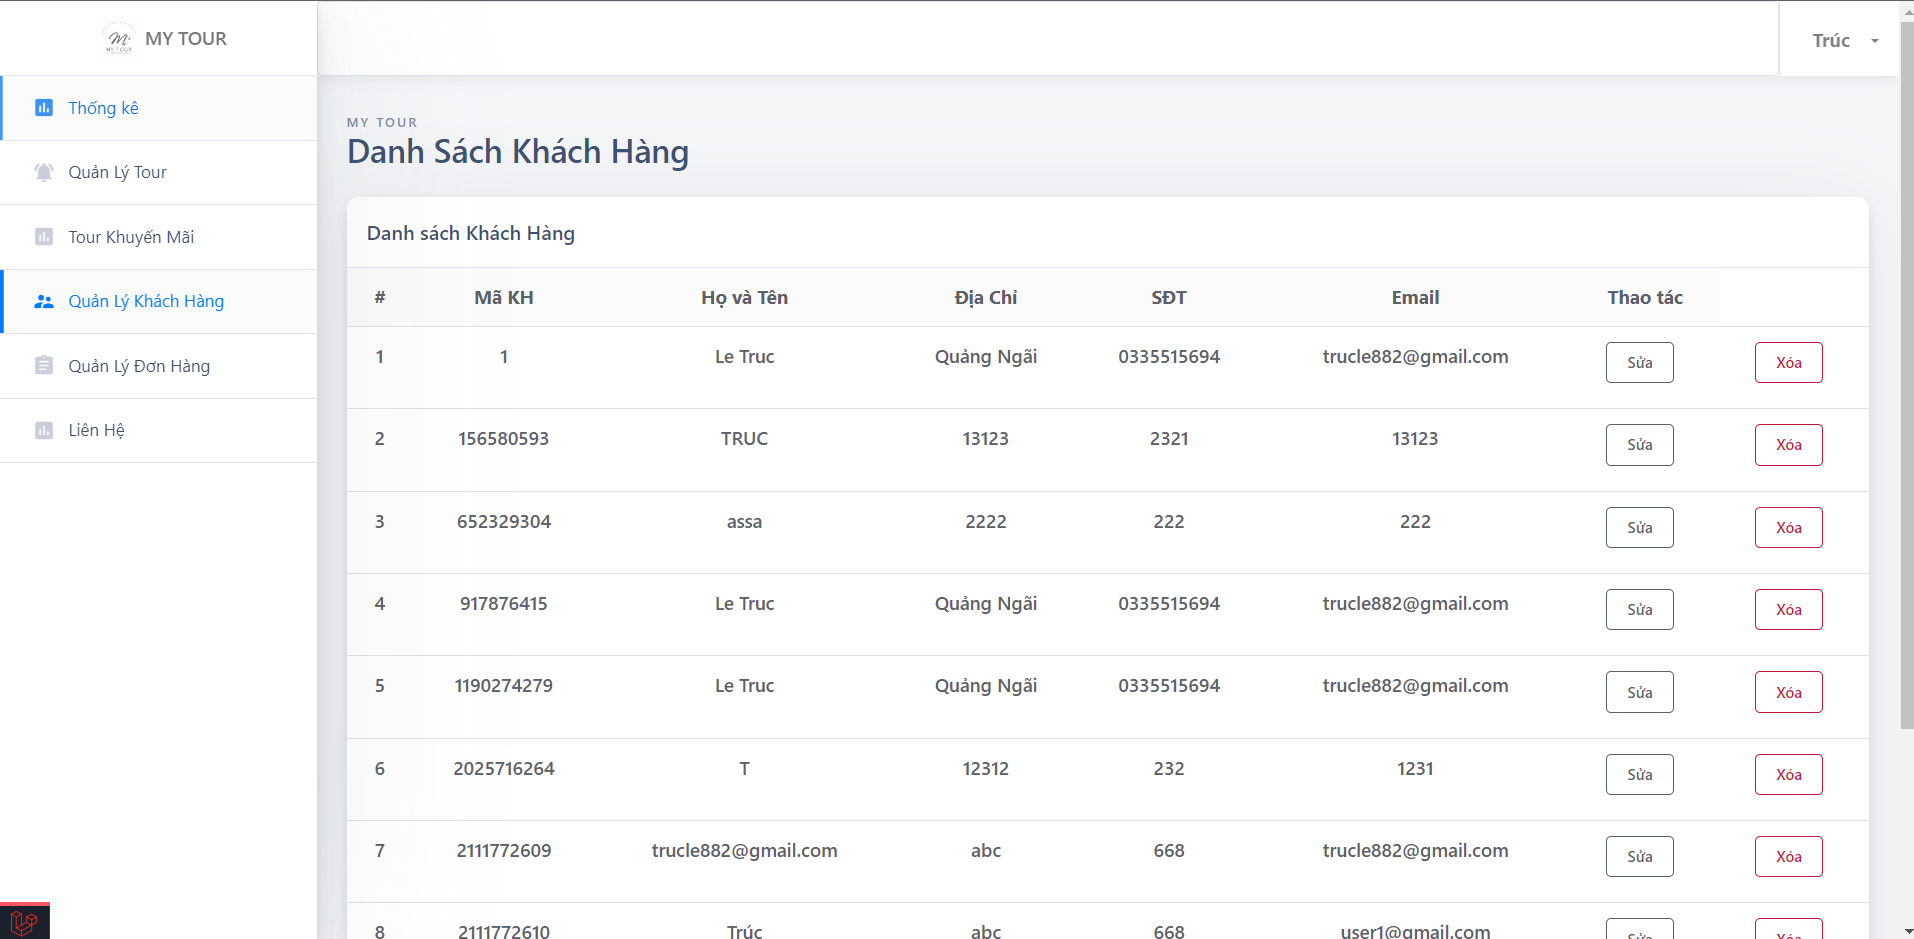
Task: Click customer ID 652329304
Action: (504, 522)
